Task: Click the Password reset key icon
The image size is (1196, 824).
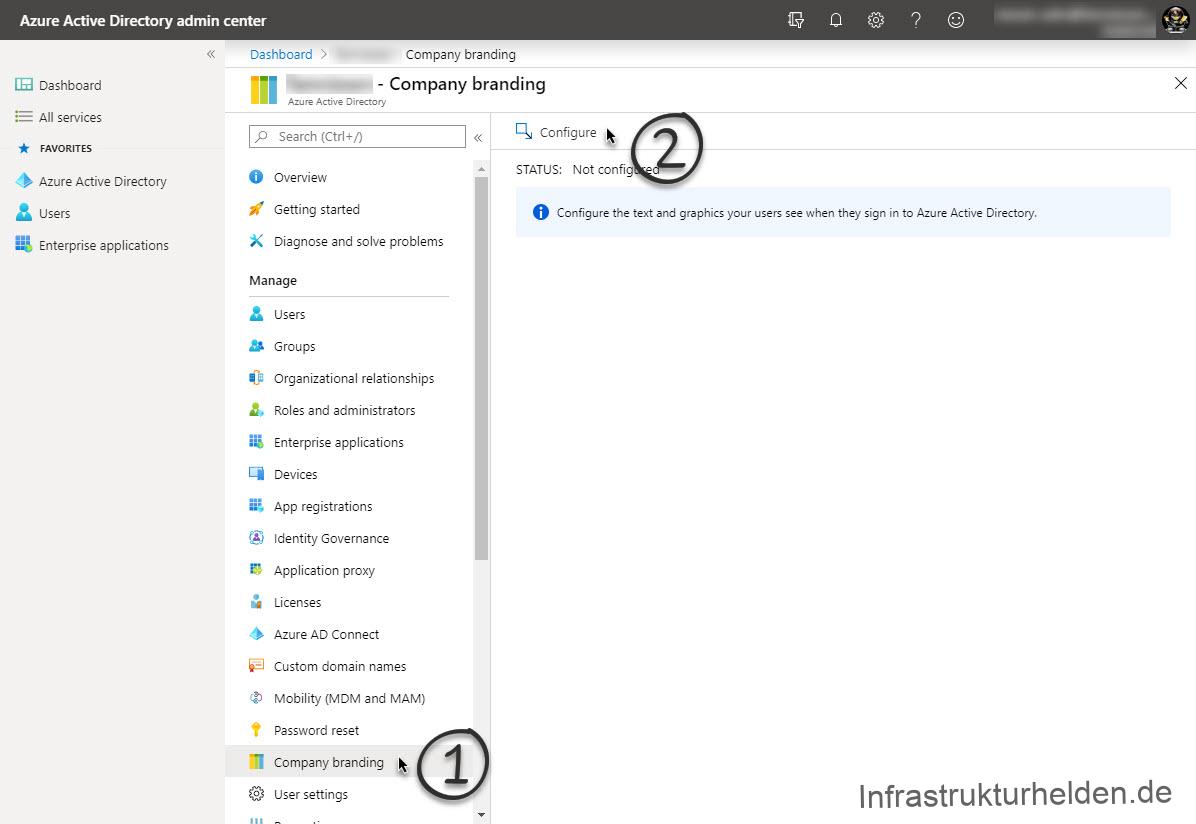Action: point(256,730)
